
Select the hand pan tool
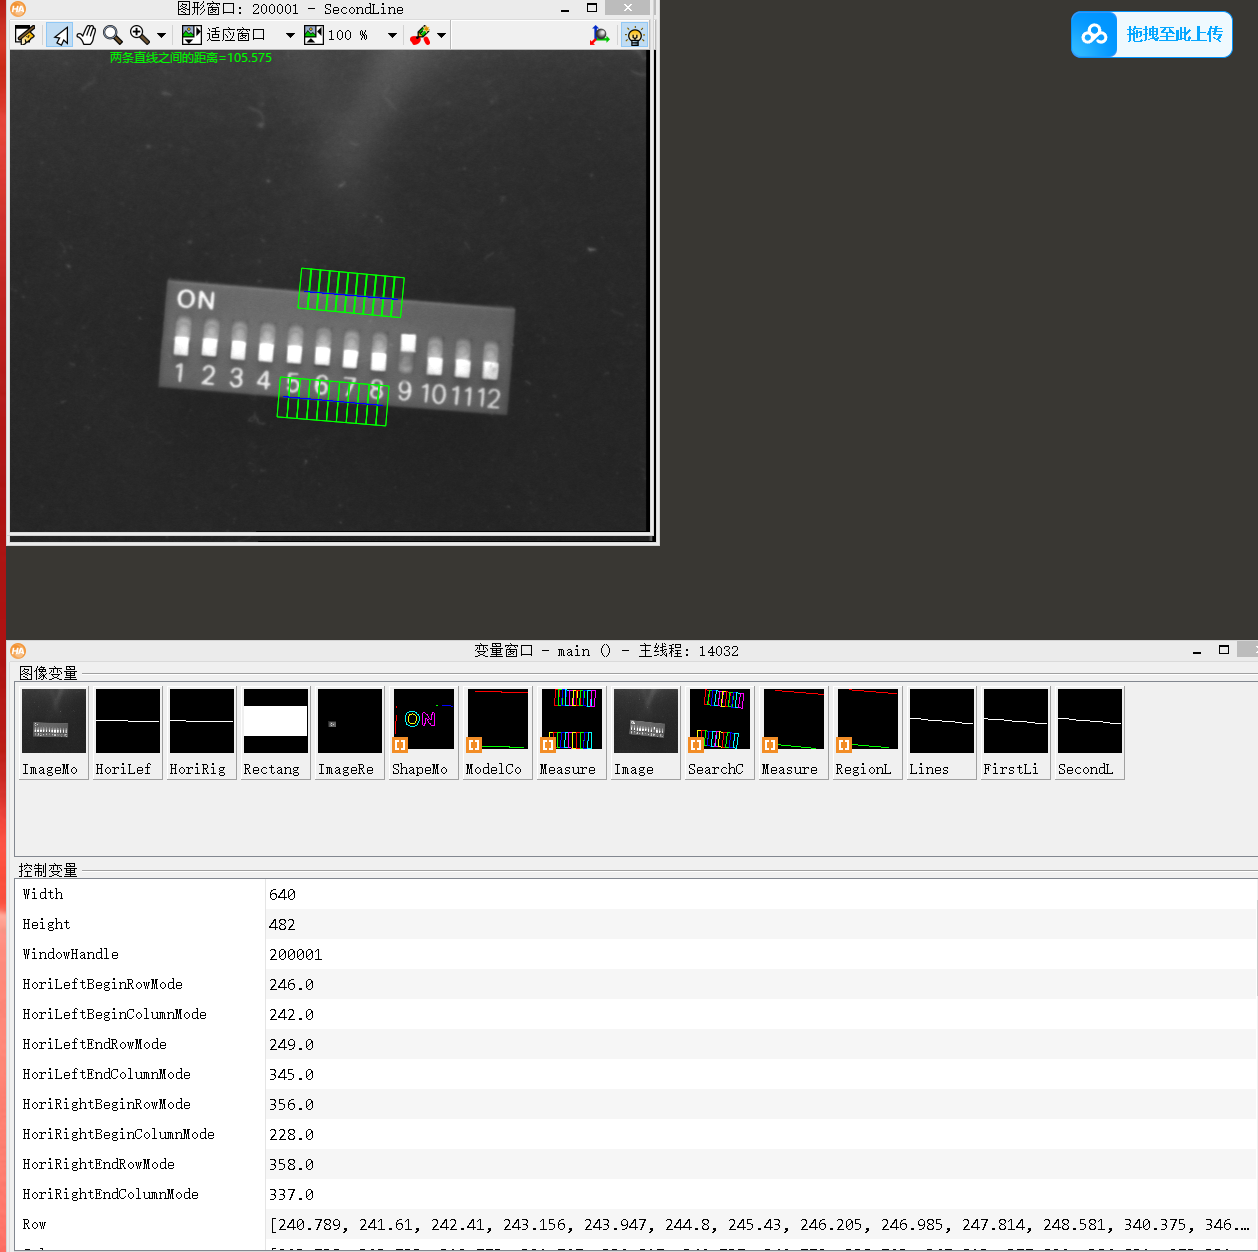click(x=87, y=35)
